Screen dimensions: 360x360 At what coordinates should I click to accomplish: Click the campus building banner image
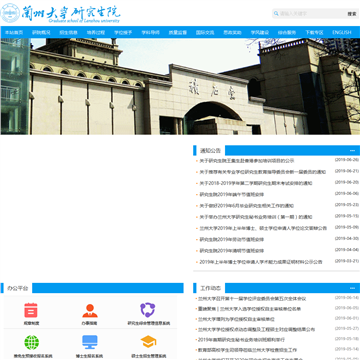point(180,86)
